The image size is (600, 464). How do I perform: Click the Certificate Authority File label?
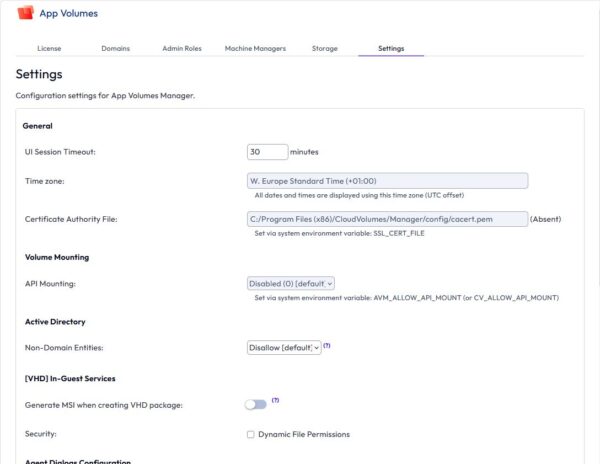(71, 219)
